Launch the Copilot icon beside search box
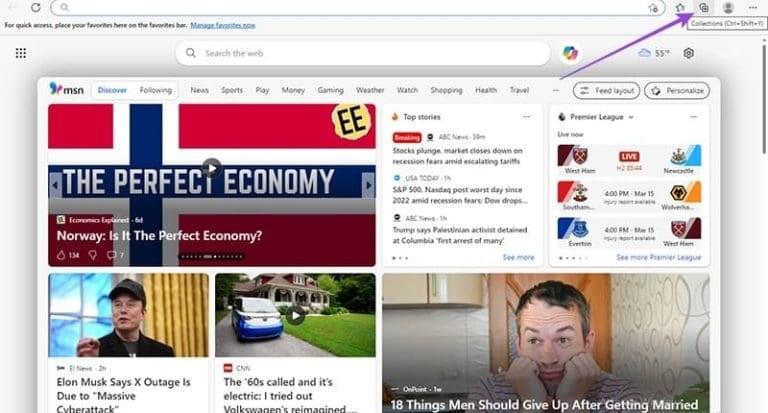Screen dimensions: 768x413 [x=570, y=53]
